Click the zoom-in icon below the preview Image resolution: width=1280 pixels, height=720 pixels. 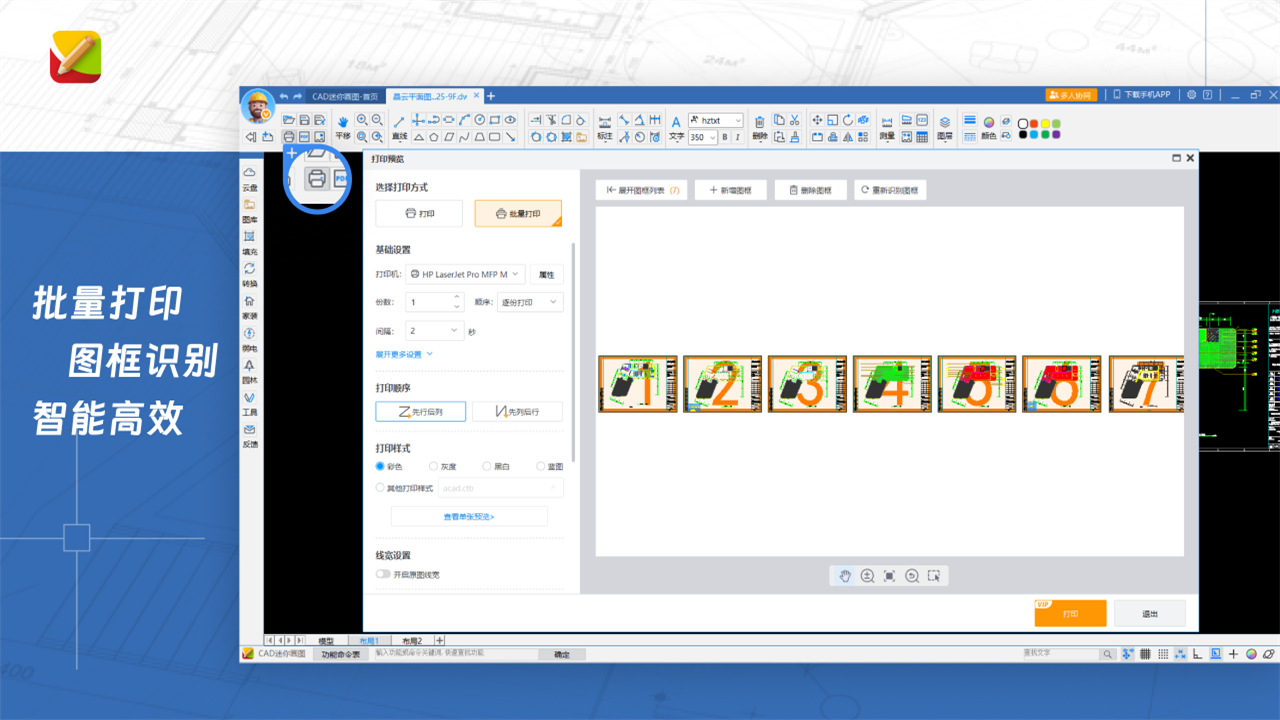pos(867,576)
